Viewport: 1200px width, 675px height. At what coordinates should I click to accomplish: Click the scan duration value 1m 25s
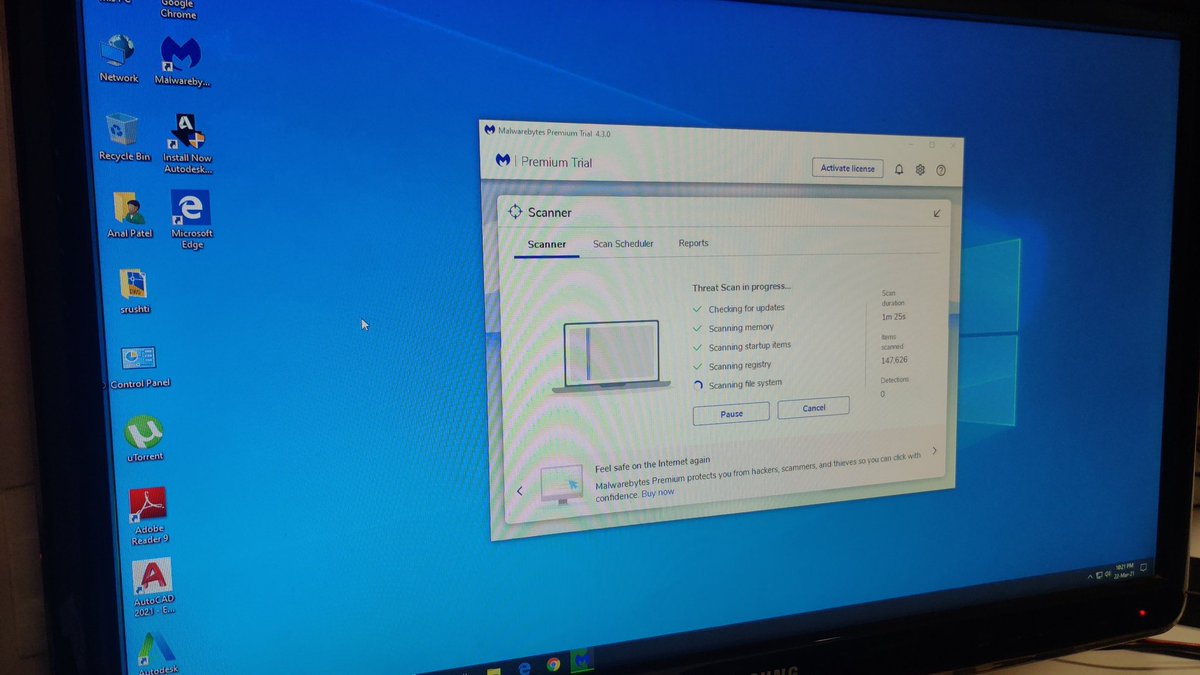(x=893, y=317)
